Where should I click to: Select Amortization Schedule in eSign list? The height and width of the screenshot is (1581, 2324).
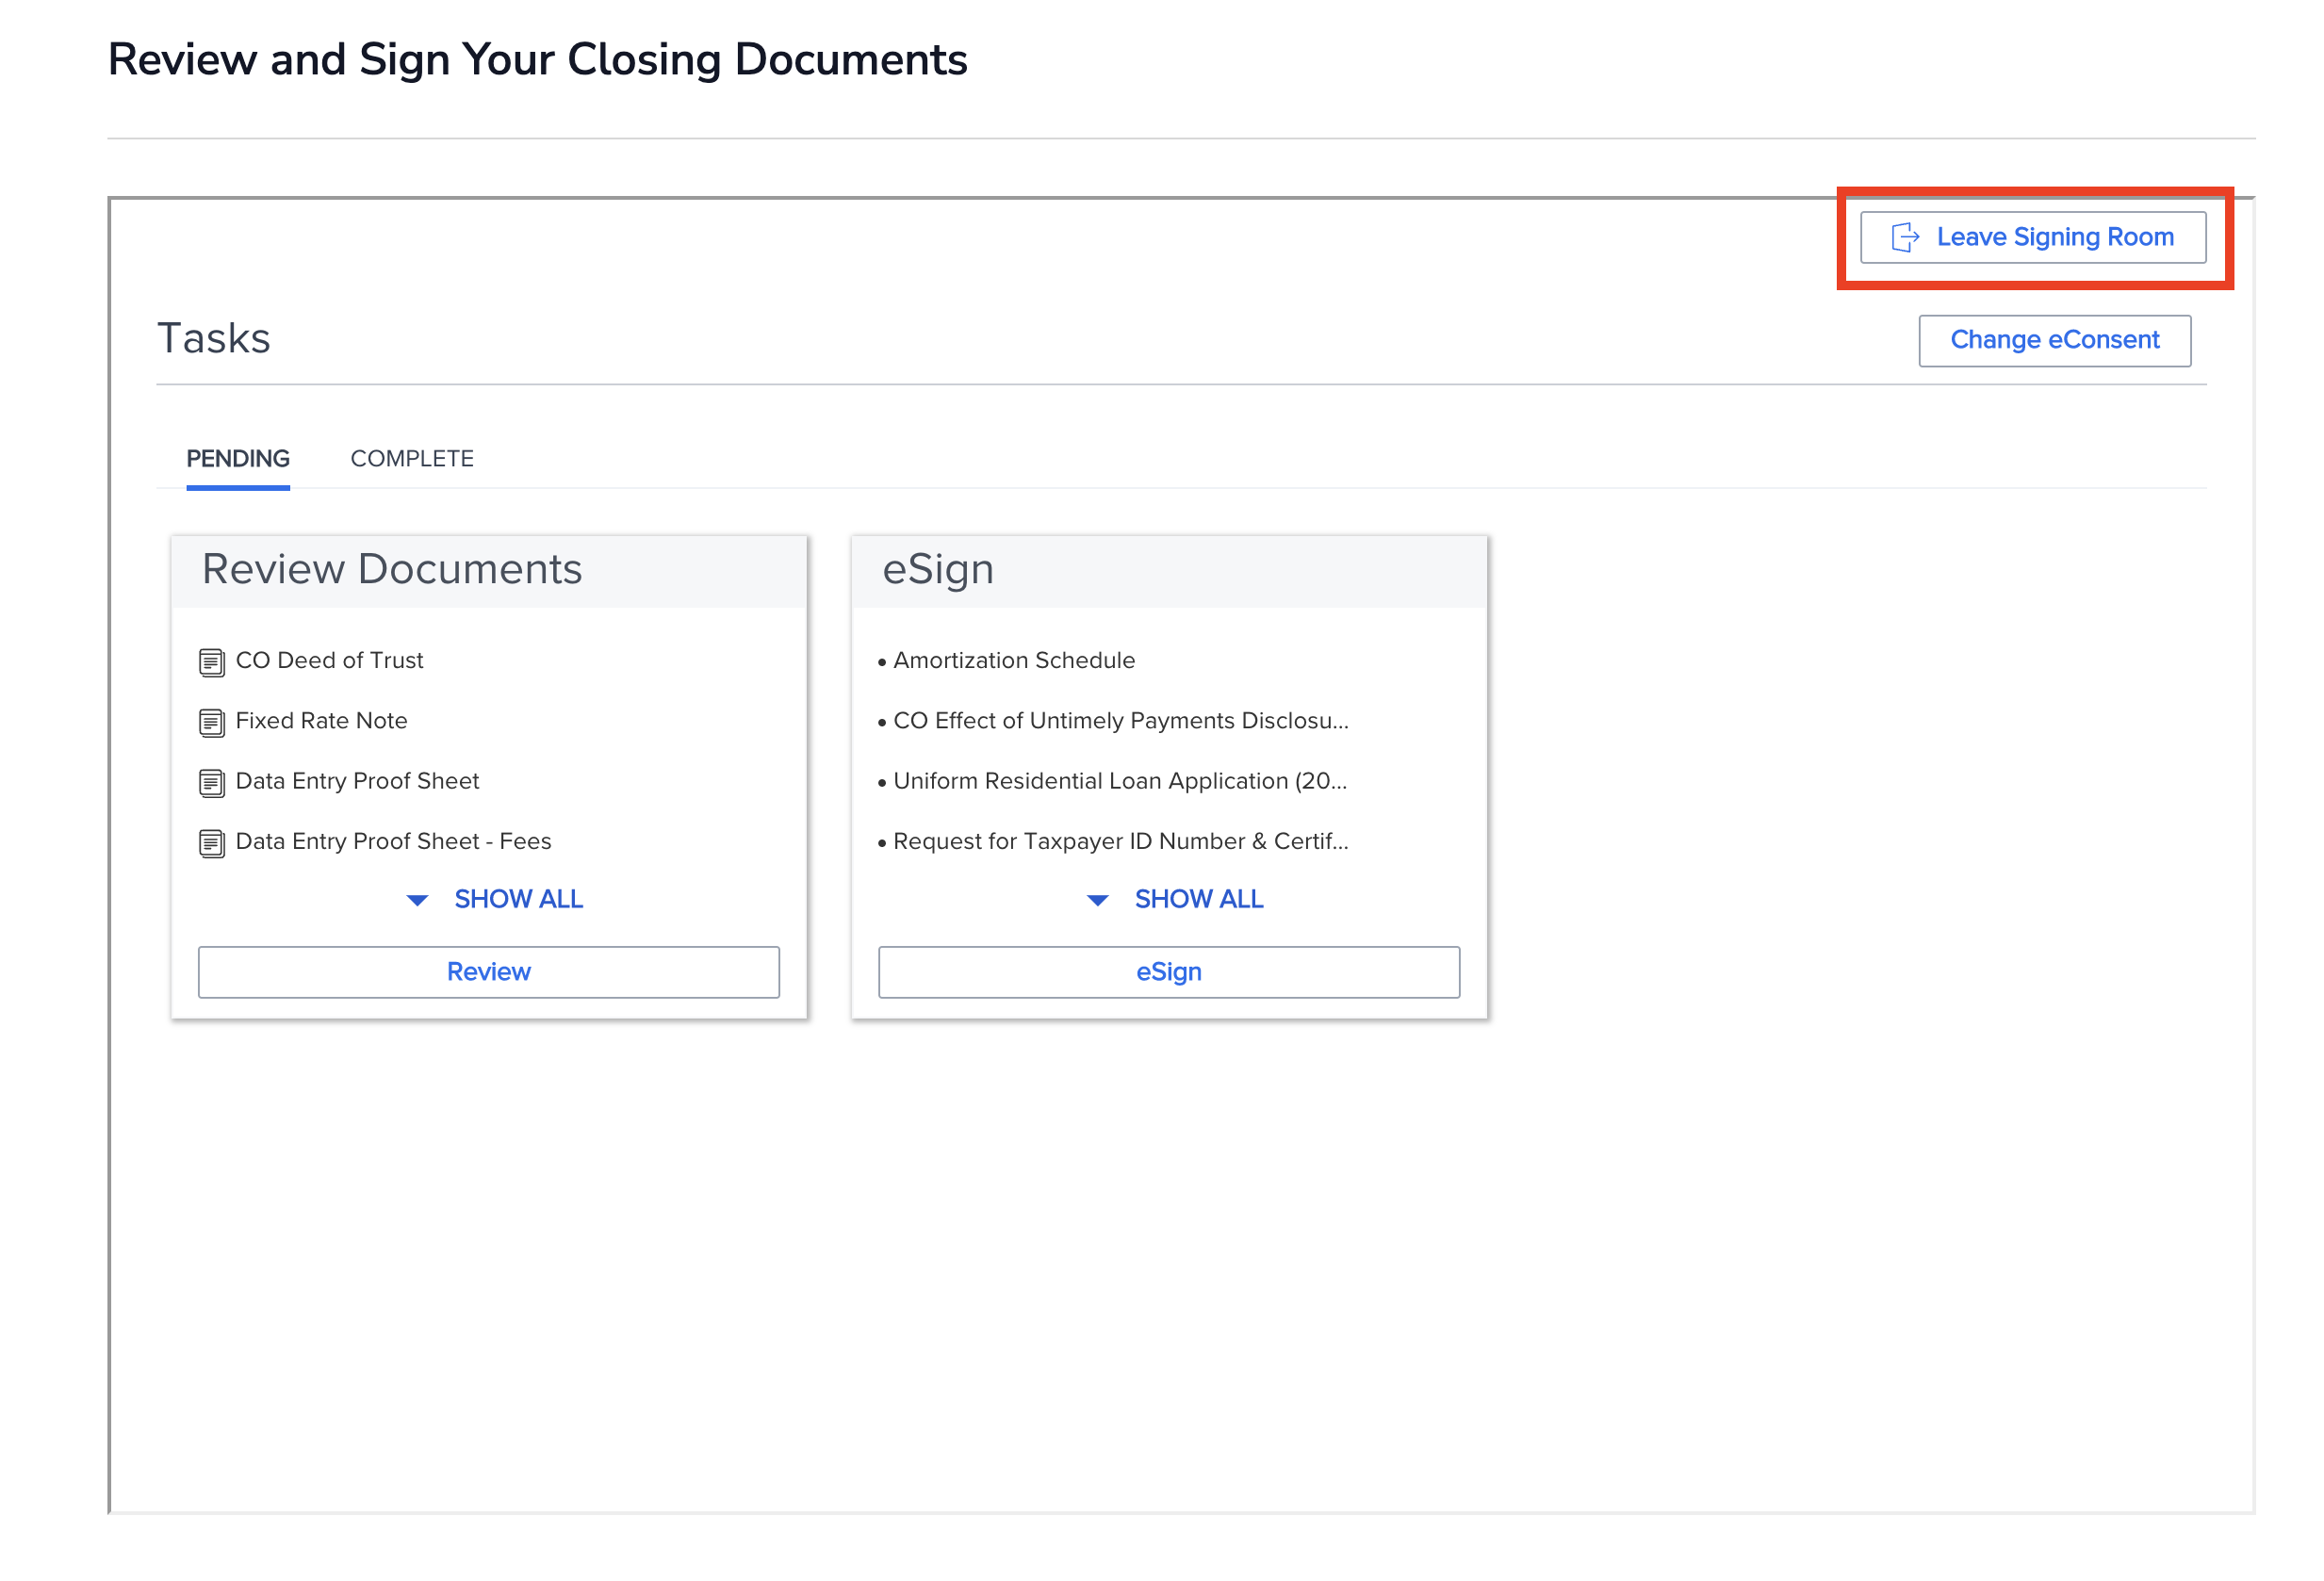[1013, 660]
